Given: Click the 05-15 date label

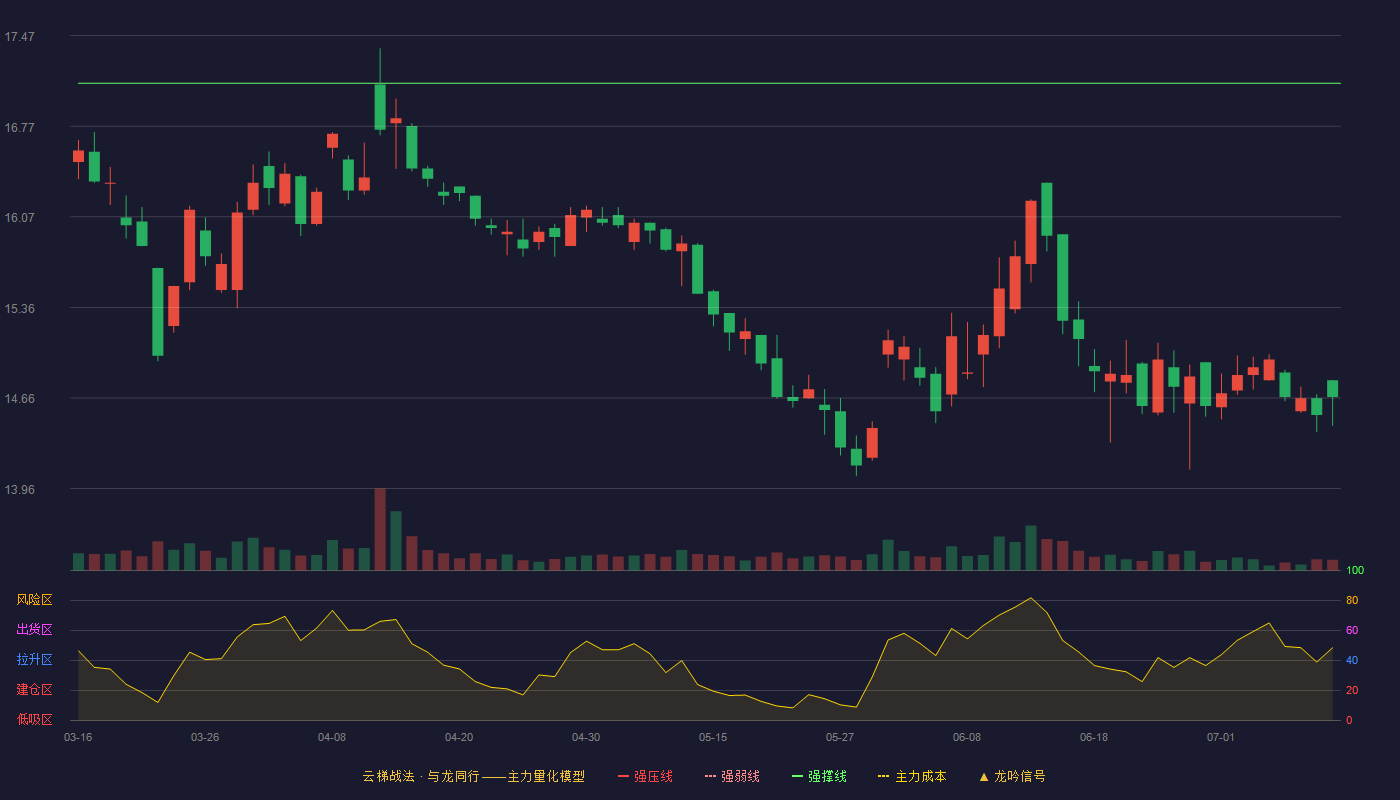Looking at the screenshot, I should pyautogui.click(x=713, y=737).
